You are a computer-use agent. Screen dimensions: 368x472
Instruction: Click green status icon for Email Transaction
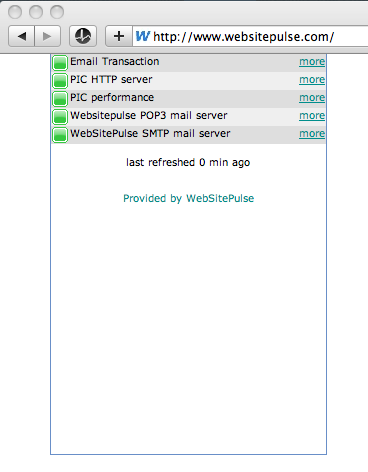60,62
